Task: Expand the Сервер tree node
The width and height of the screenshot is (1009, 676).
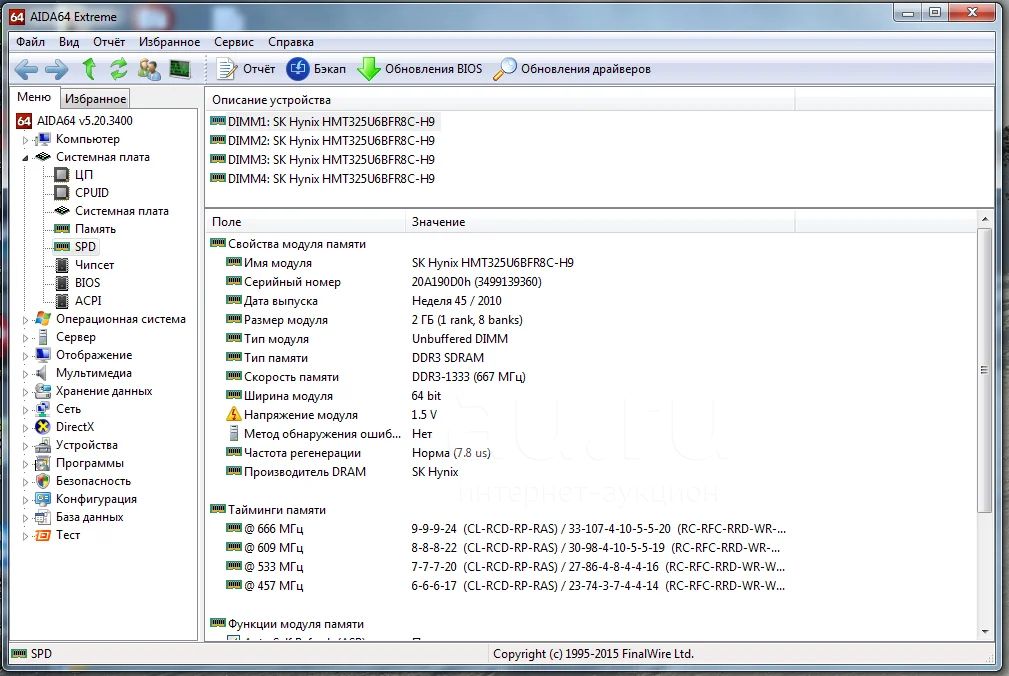Action: (25, 338)
